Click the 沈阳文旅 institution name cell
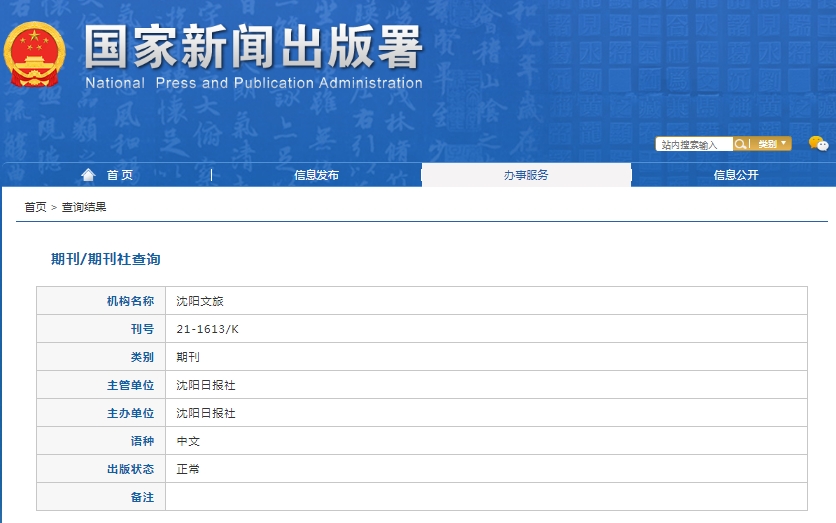 coord(194,301)
